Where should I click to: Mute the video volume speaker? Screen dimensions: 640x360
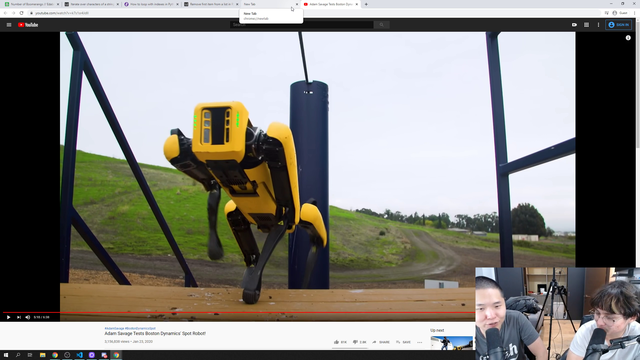[x=28, y=317]
